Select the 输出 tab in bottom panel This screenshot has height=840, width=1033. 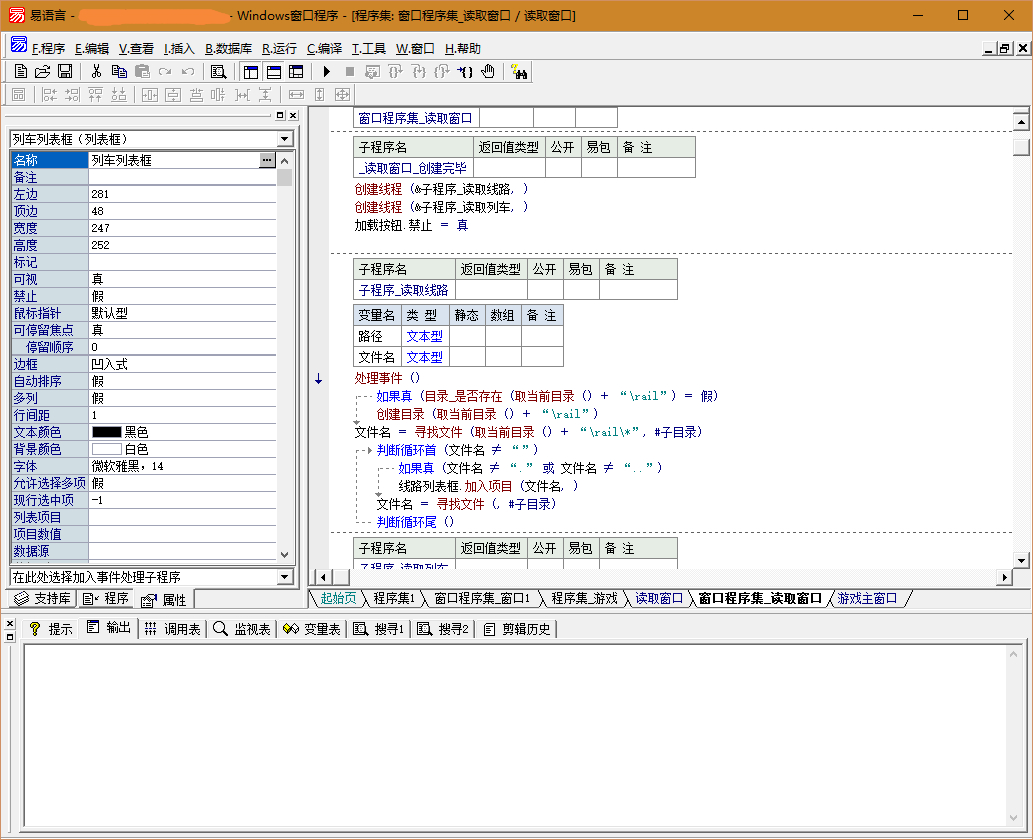[x=109, y=628]
